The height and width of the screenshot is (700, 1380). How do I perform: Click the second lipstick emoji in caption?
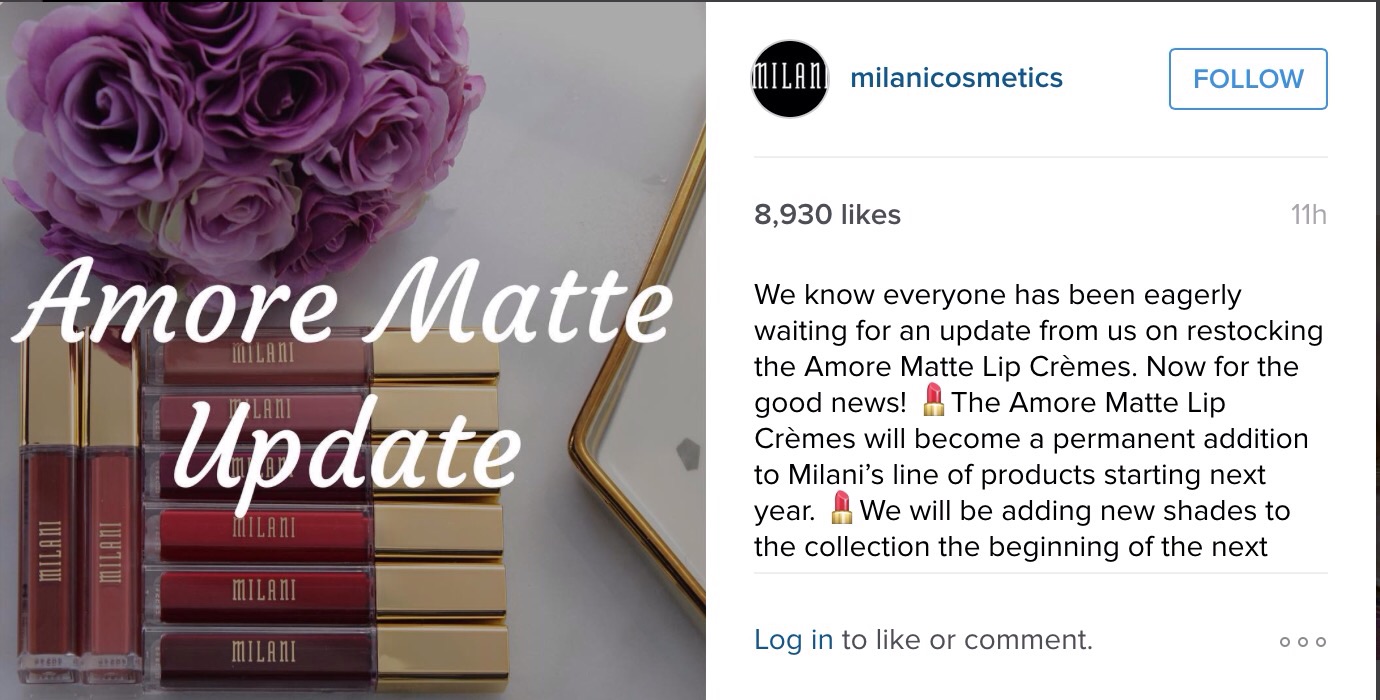point(842,510)
